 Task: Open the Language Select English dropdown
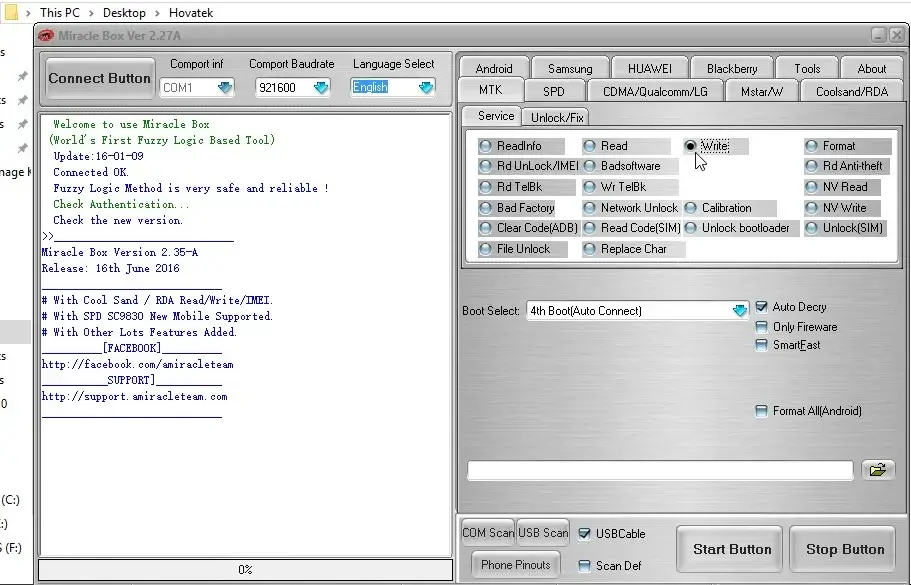pyautogui.click(x=426, y=88)
